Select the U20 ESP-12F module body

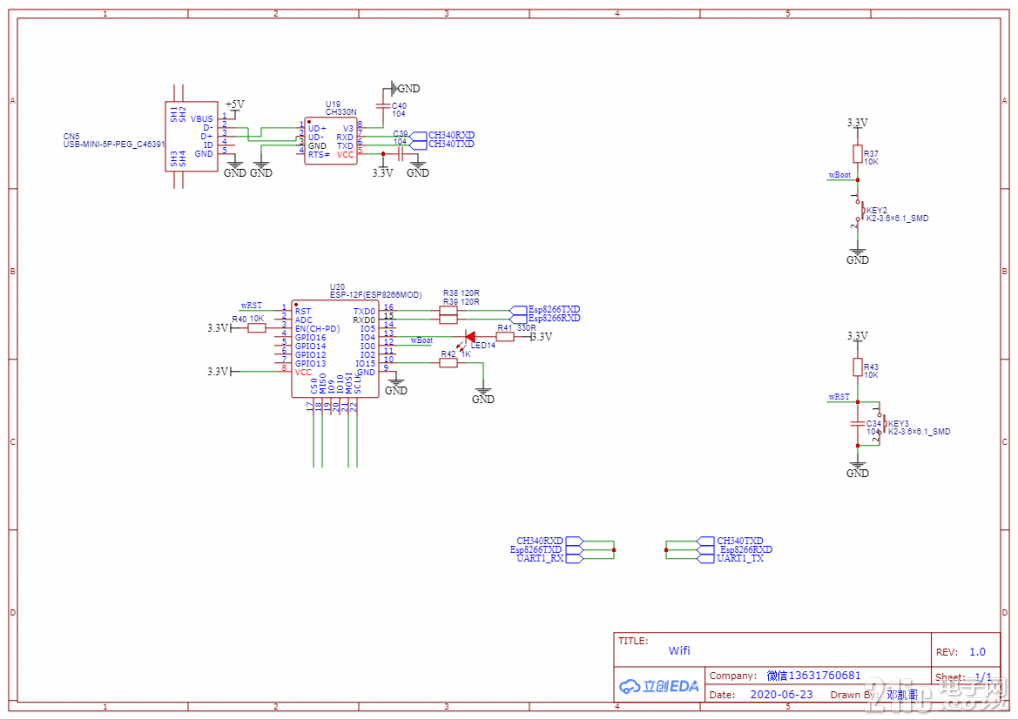335,349
